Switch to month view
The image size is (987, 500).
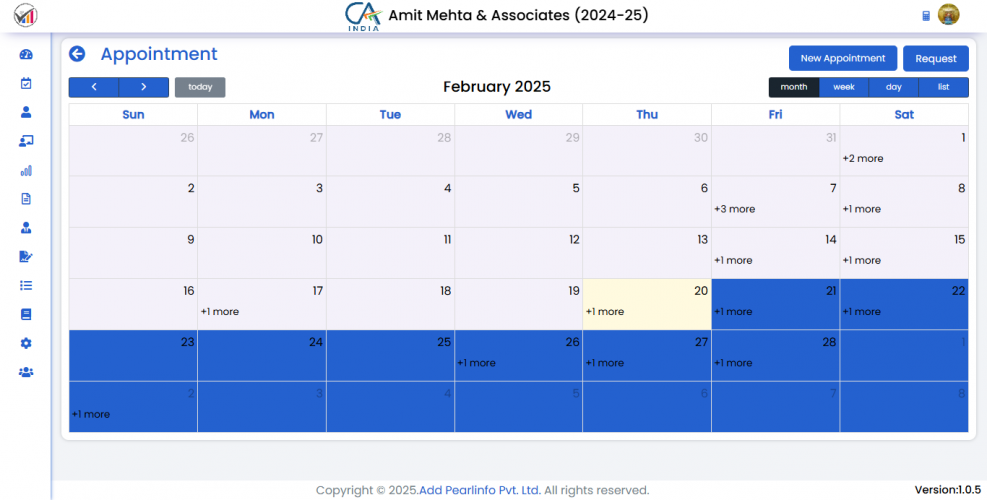[794, 87]
